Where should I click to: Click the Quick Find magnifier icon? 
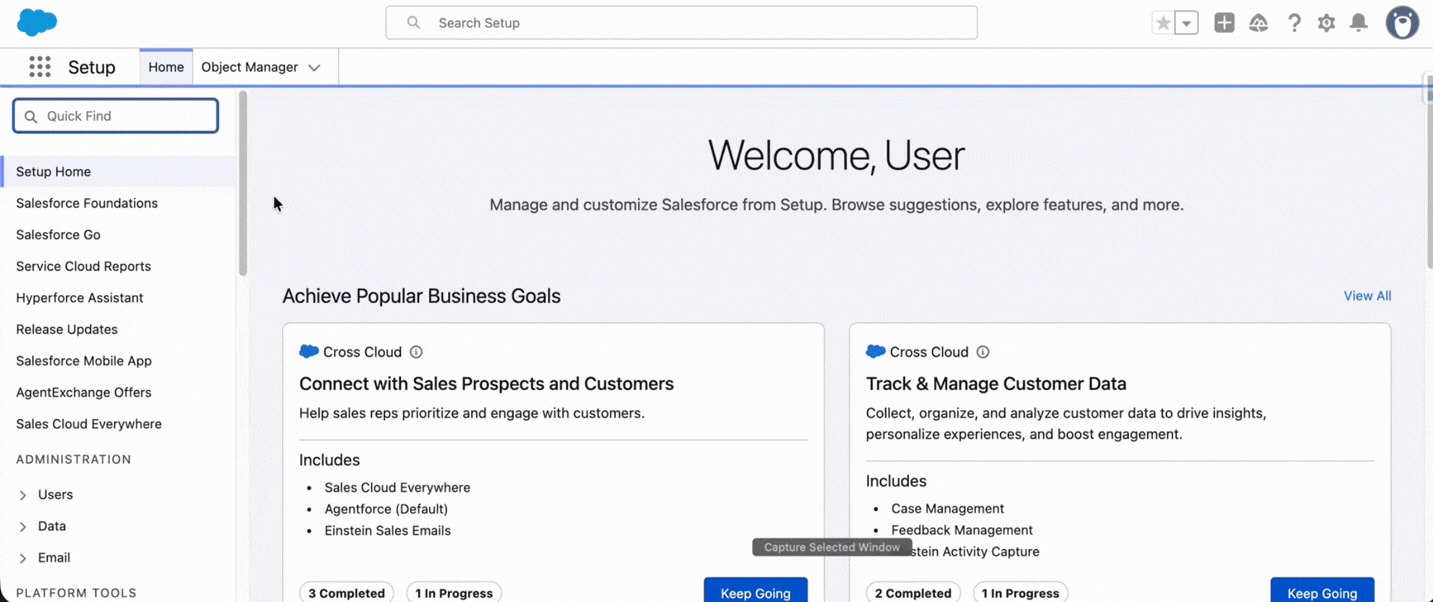point(31,117)
